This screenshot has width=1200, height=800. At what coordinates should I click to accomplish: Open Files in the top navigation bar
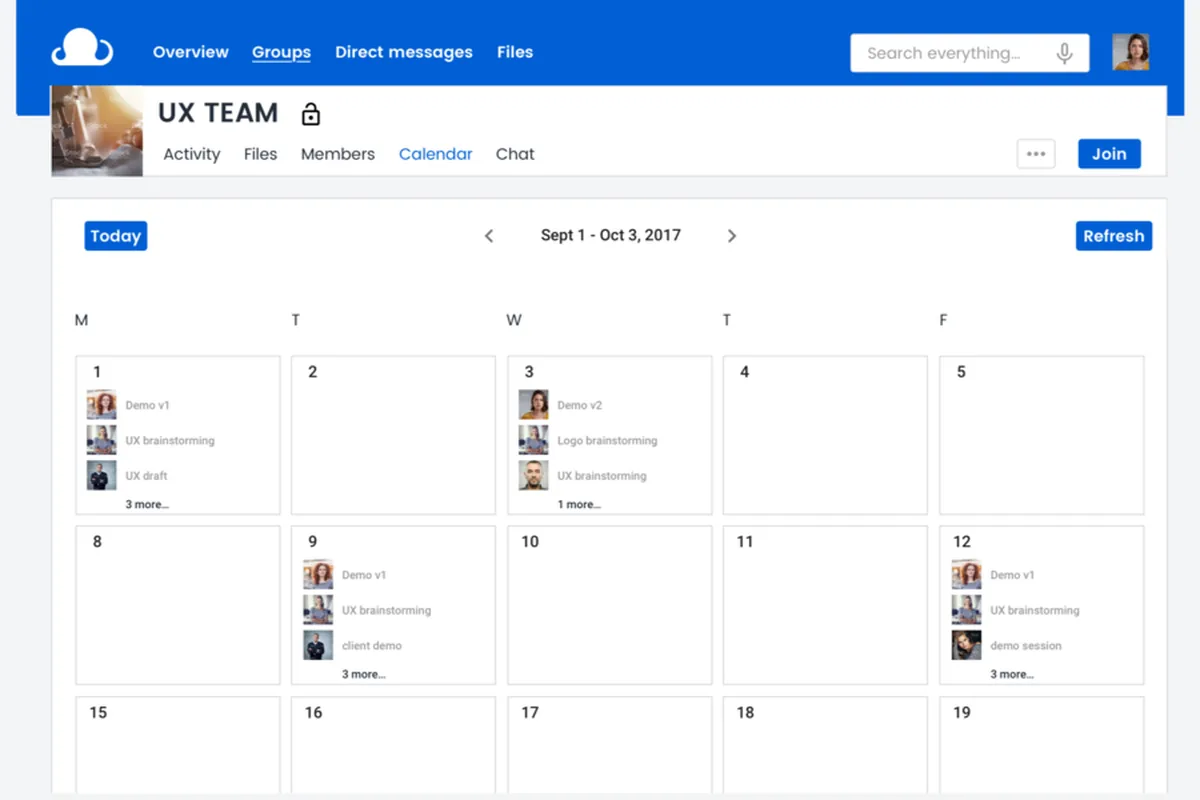515,52
